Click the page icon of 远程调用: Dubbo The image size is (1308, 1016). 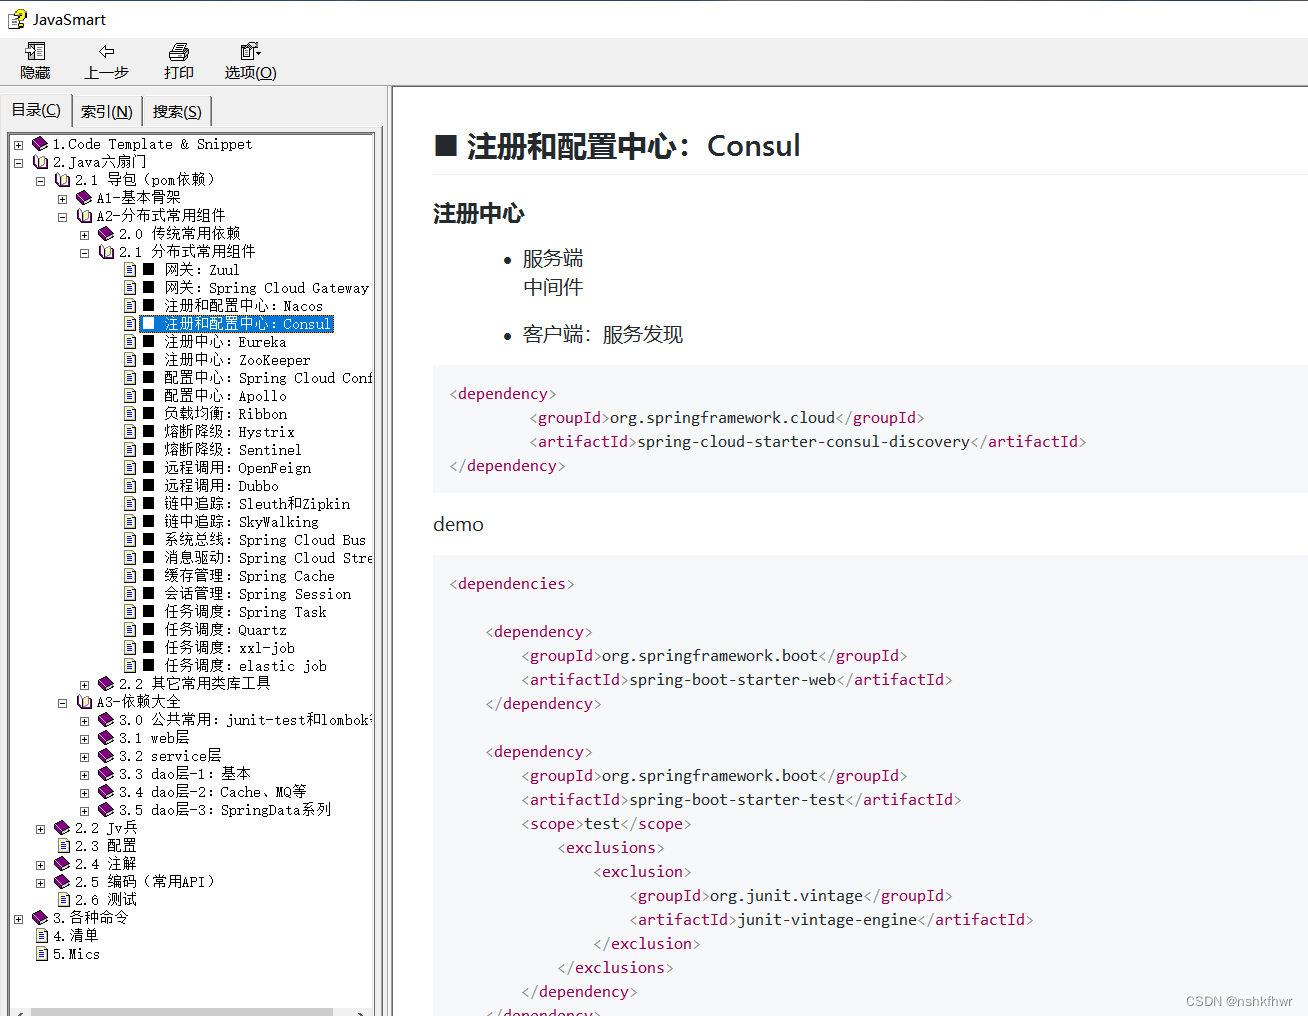tap(130, 486)
